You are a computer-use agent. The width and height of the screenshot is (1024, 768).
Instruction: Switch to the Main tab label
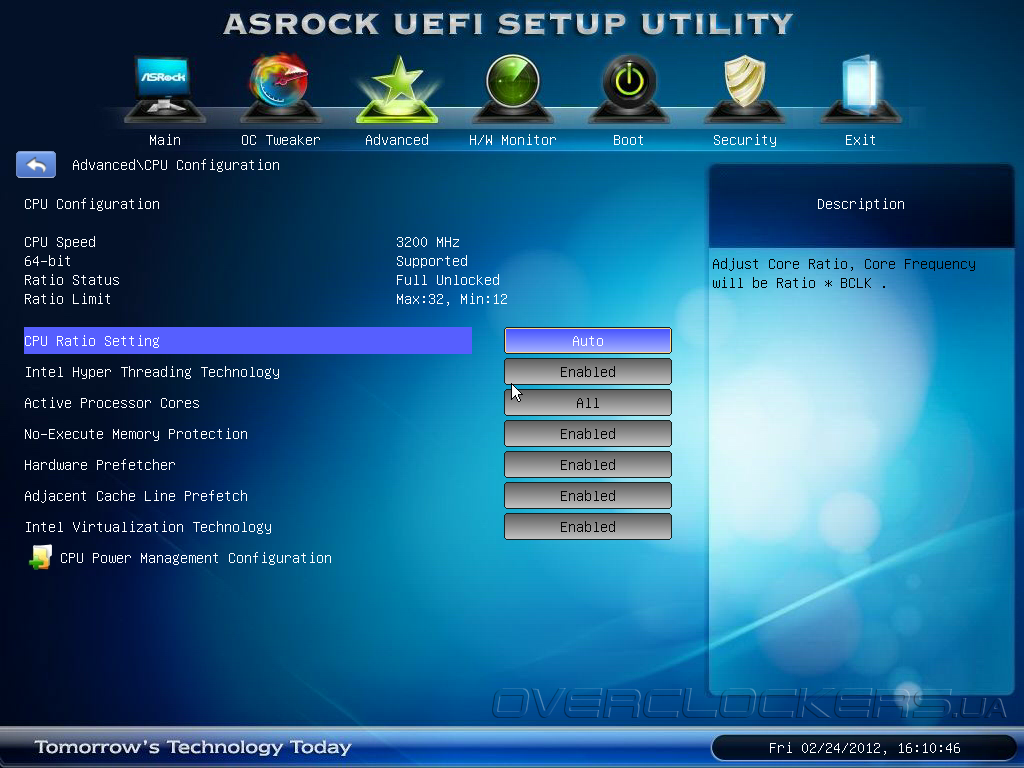[x=165, y=140]
